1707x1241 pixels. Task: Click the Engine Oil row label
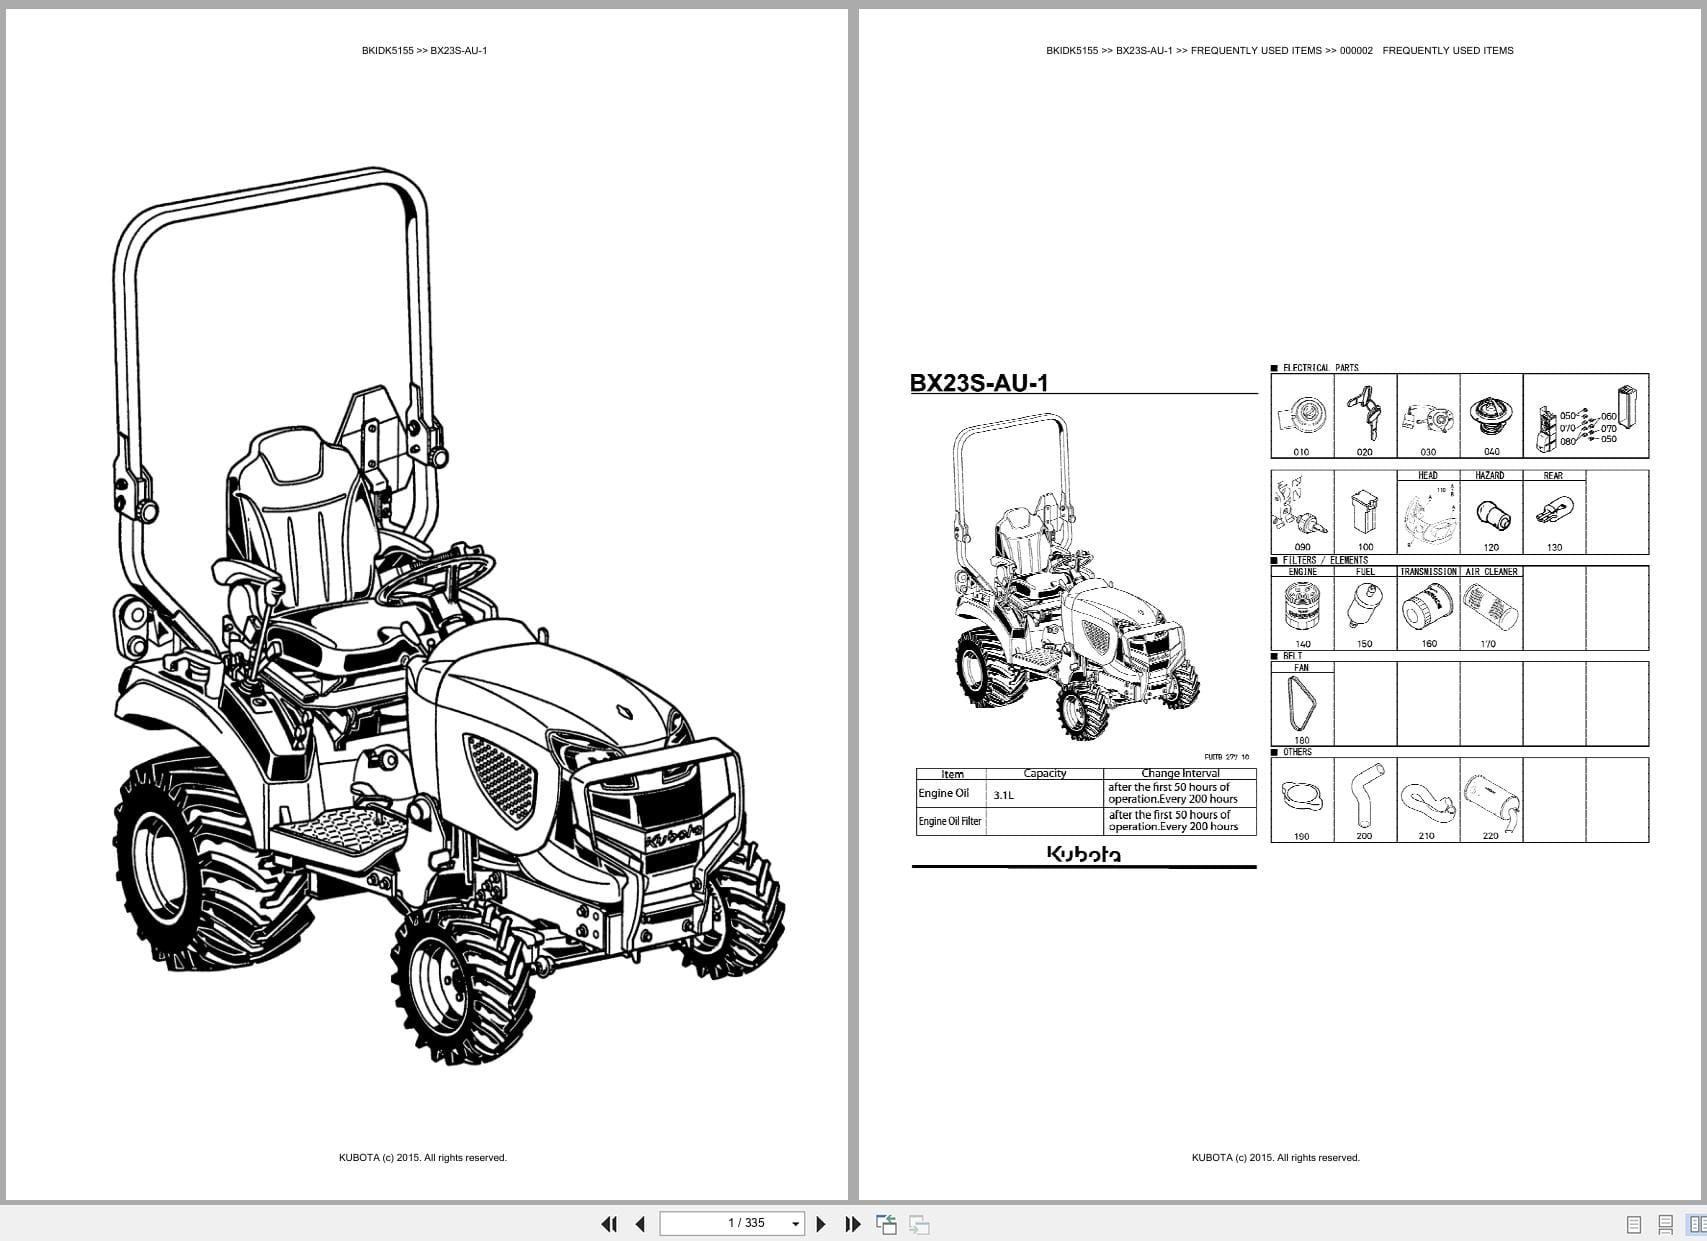(x=944, y=793)
